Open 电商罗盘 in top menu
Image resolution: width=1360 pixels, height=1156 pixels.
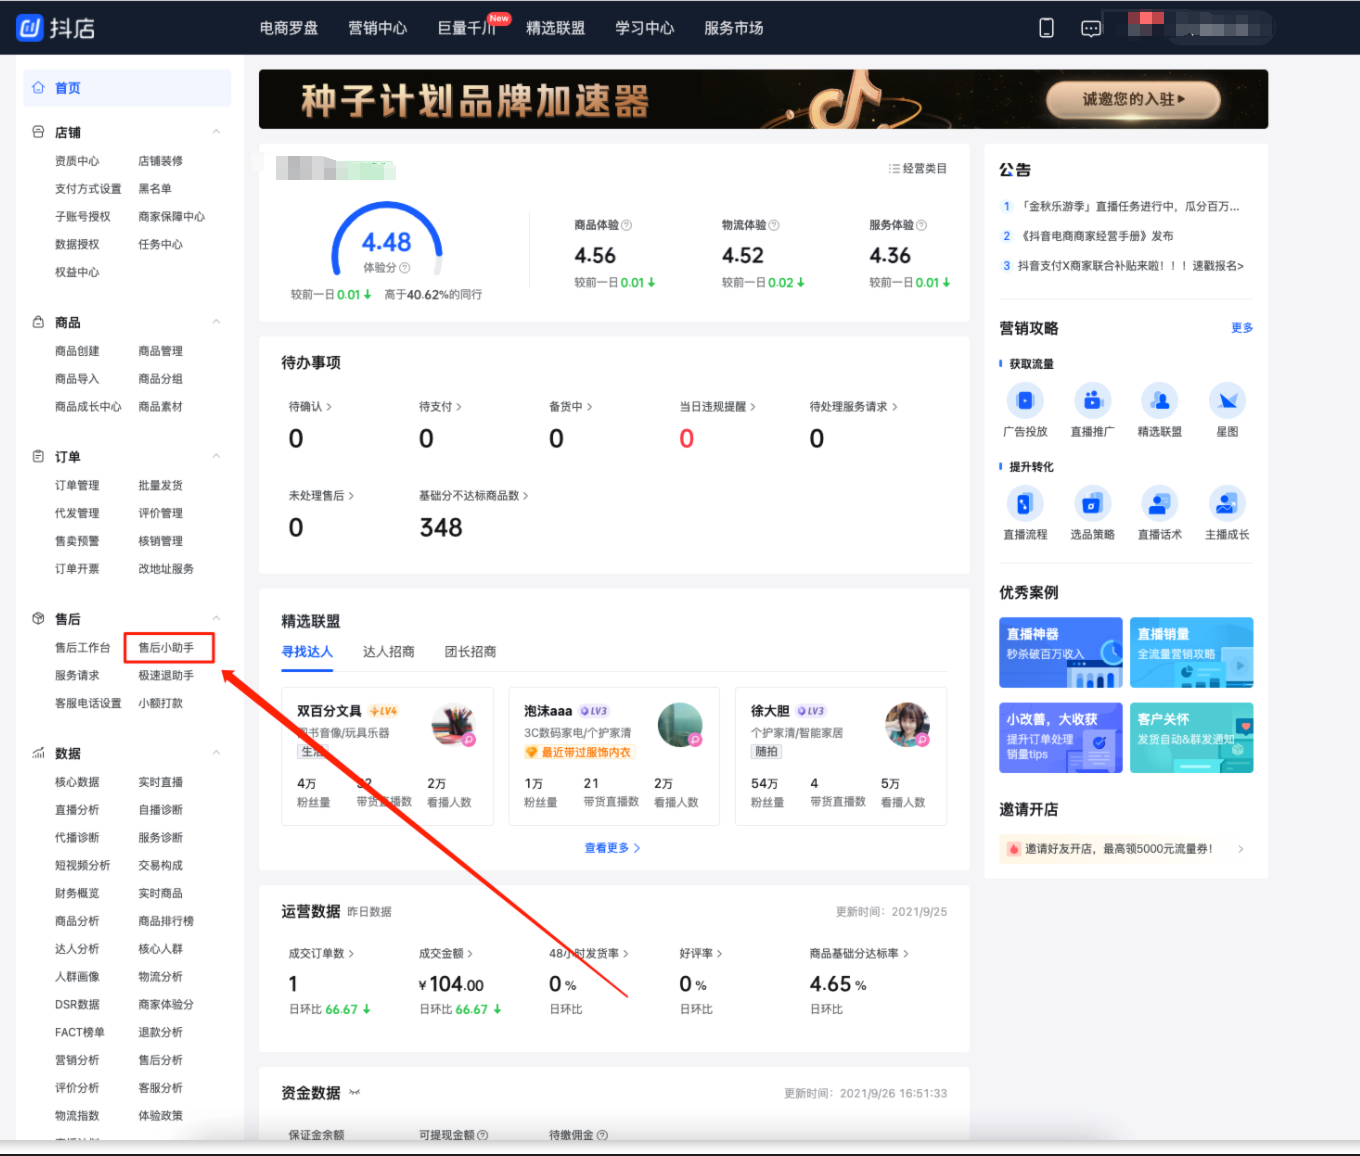[289, 28]
